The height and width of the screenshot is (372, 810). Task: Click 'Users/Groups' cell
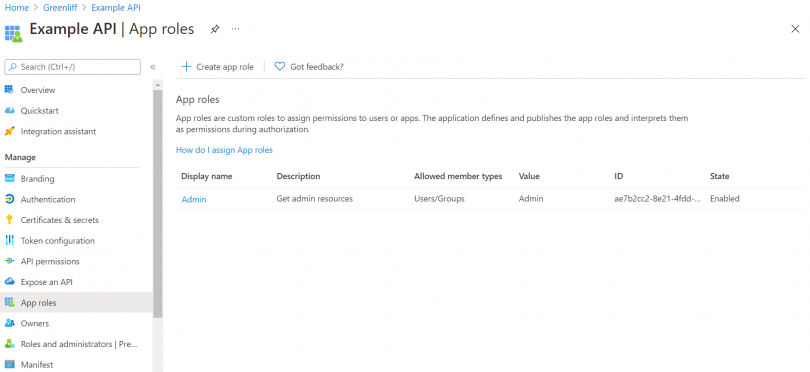pos(439,198)
